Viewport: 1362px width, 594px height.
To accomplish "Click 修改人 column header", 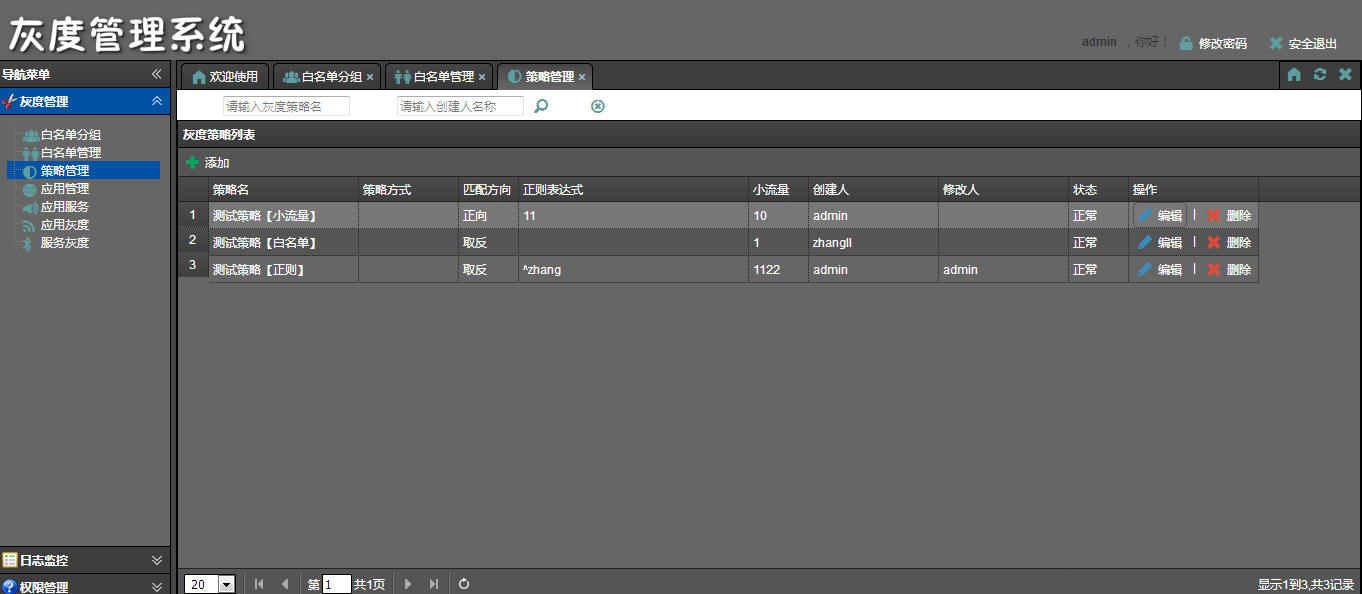I will pos(1004,189).
